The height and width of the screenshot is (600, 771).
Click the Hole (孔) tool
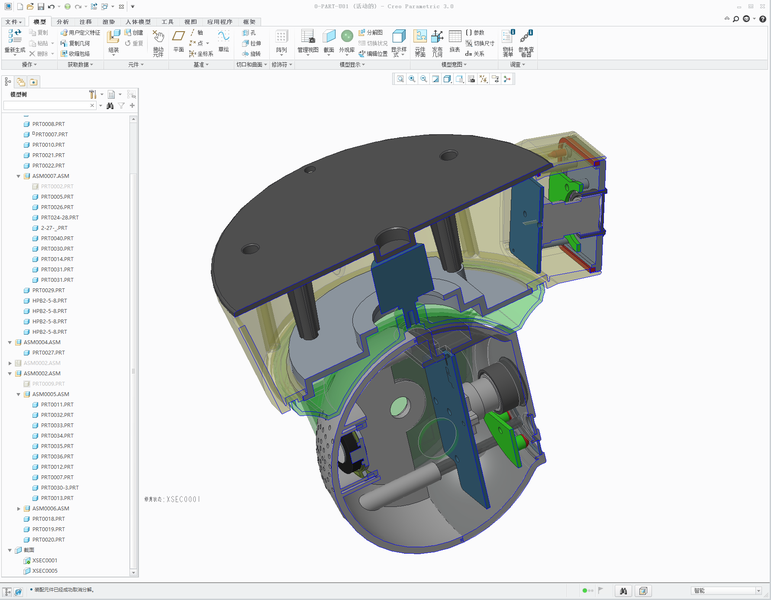(x=249, y=32)
